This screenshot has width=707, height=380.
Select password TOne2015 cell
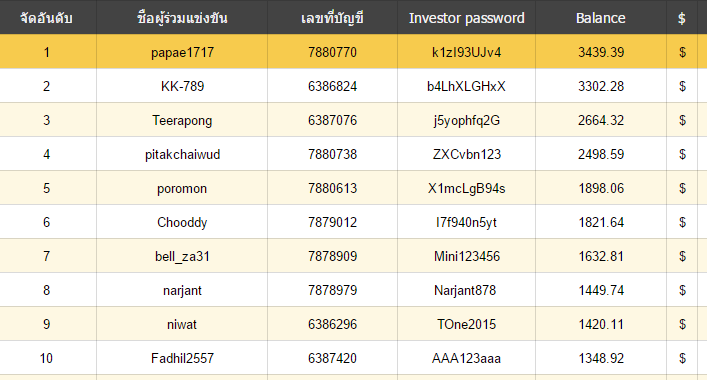(467, 324)
